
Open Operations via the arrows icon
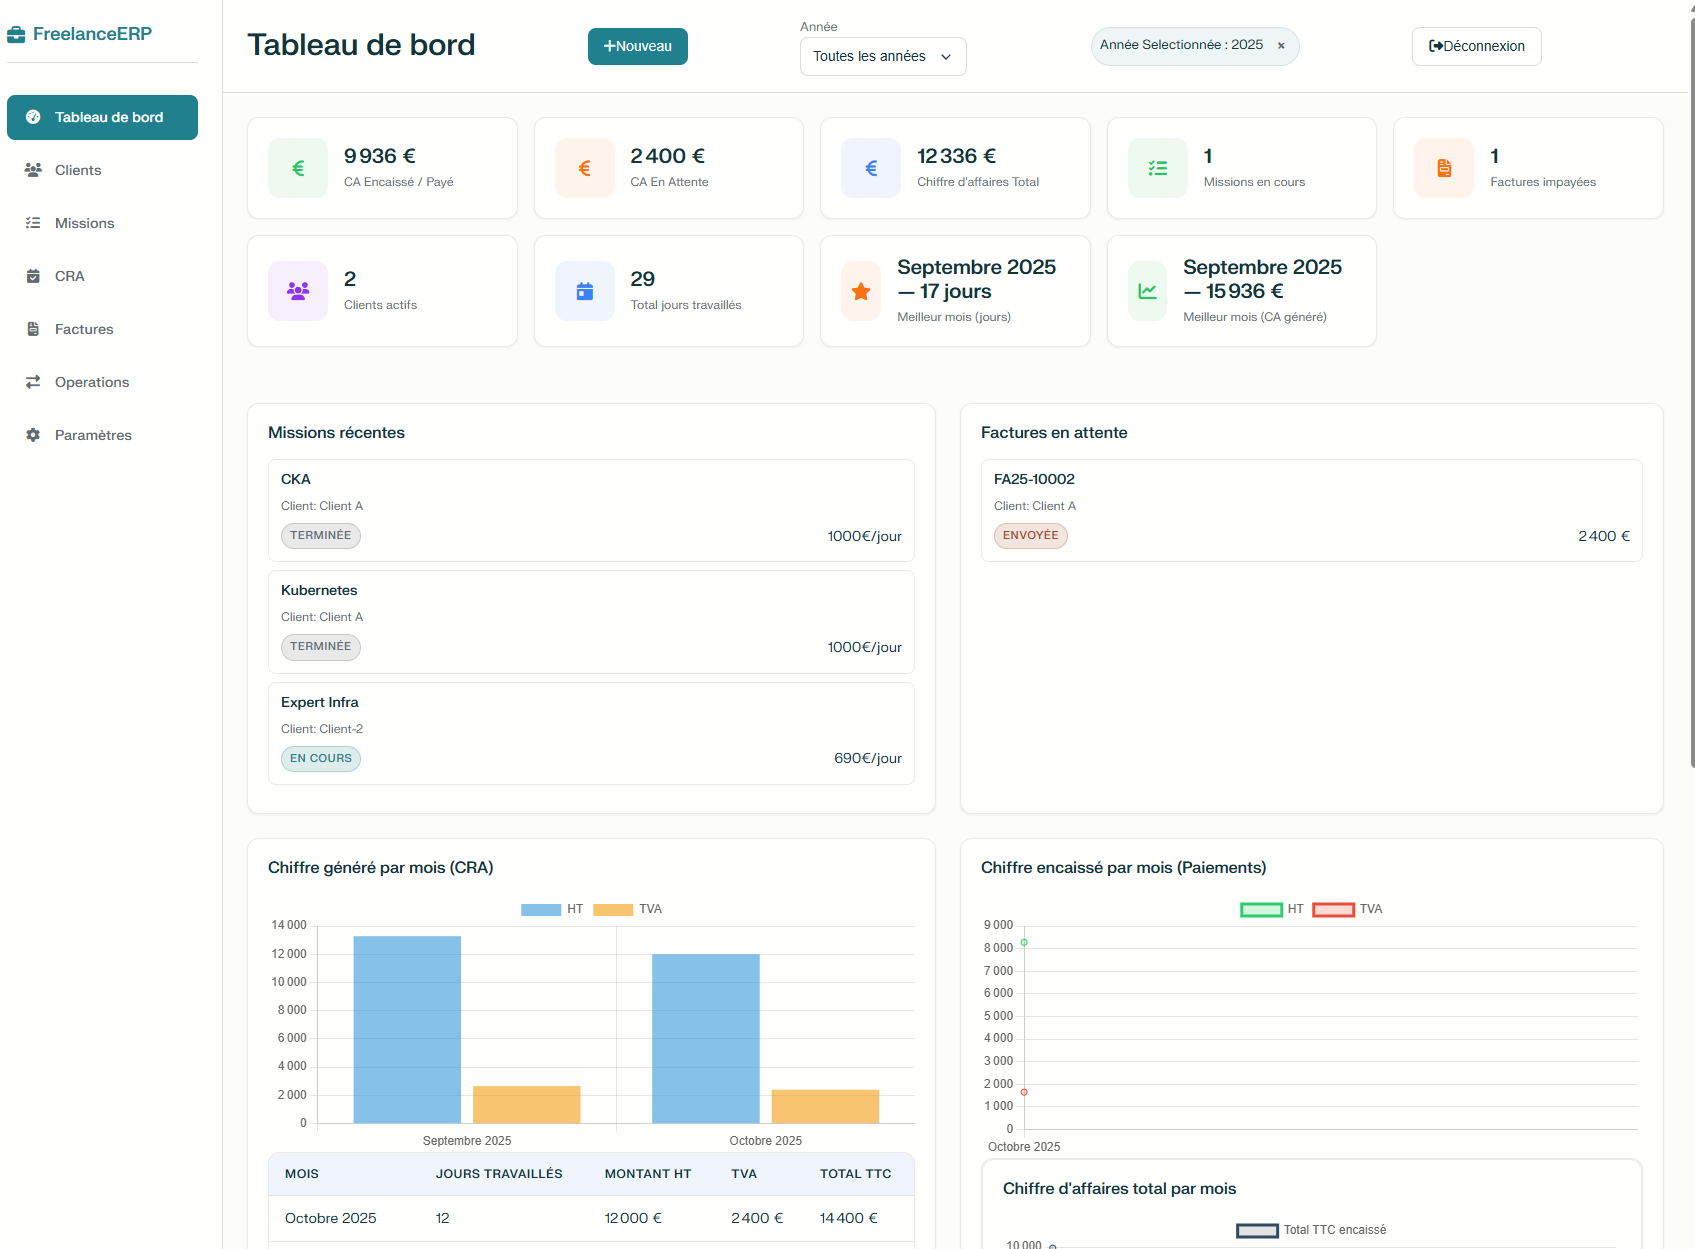33,382
